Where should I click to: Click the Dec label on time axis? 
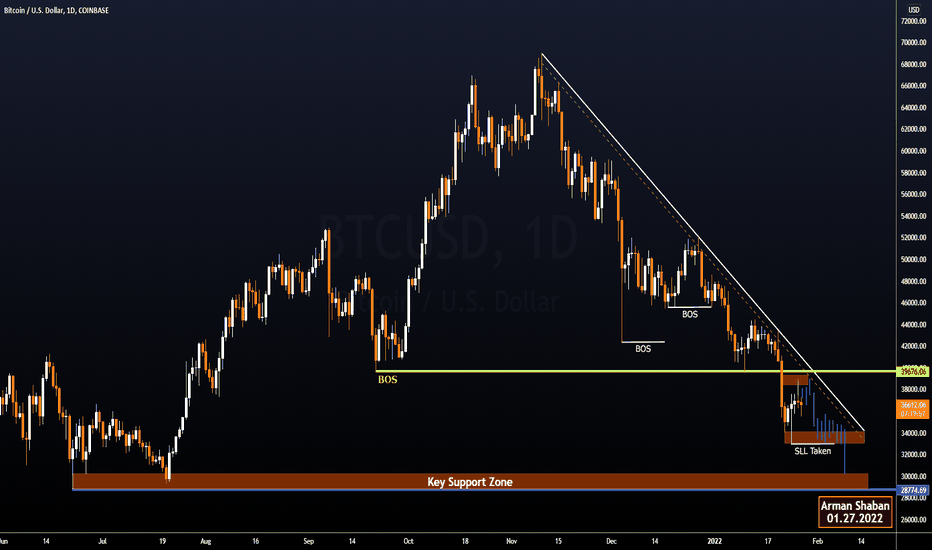coord(612,541)
